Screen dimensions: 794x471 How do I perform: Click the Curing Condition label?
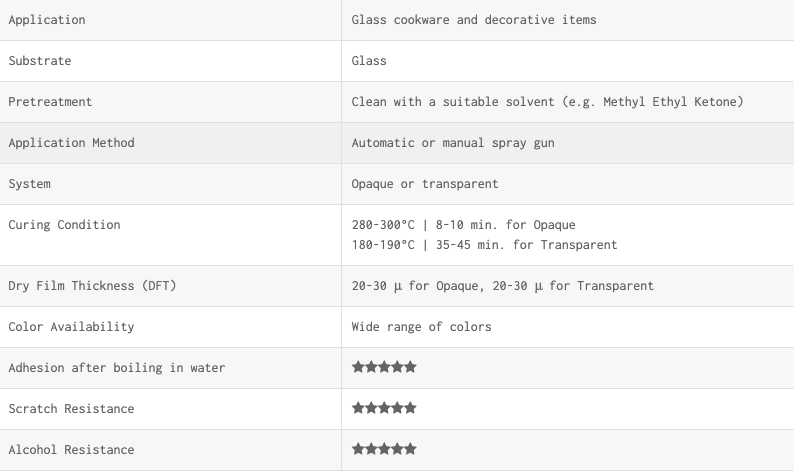[64, 225]
